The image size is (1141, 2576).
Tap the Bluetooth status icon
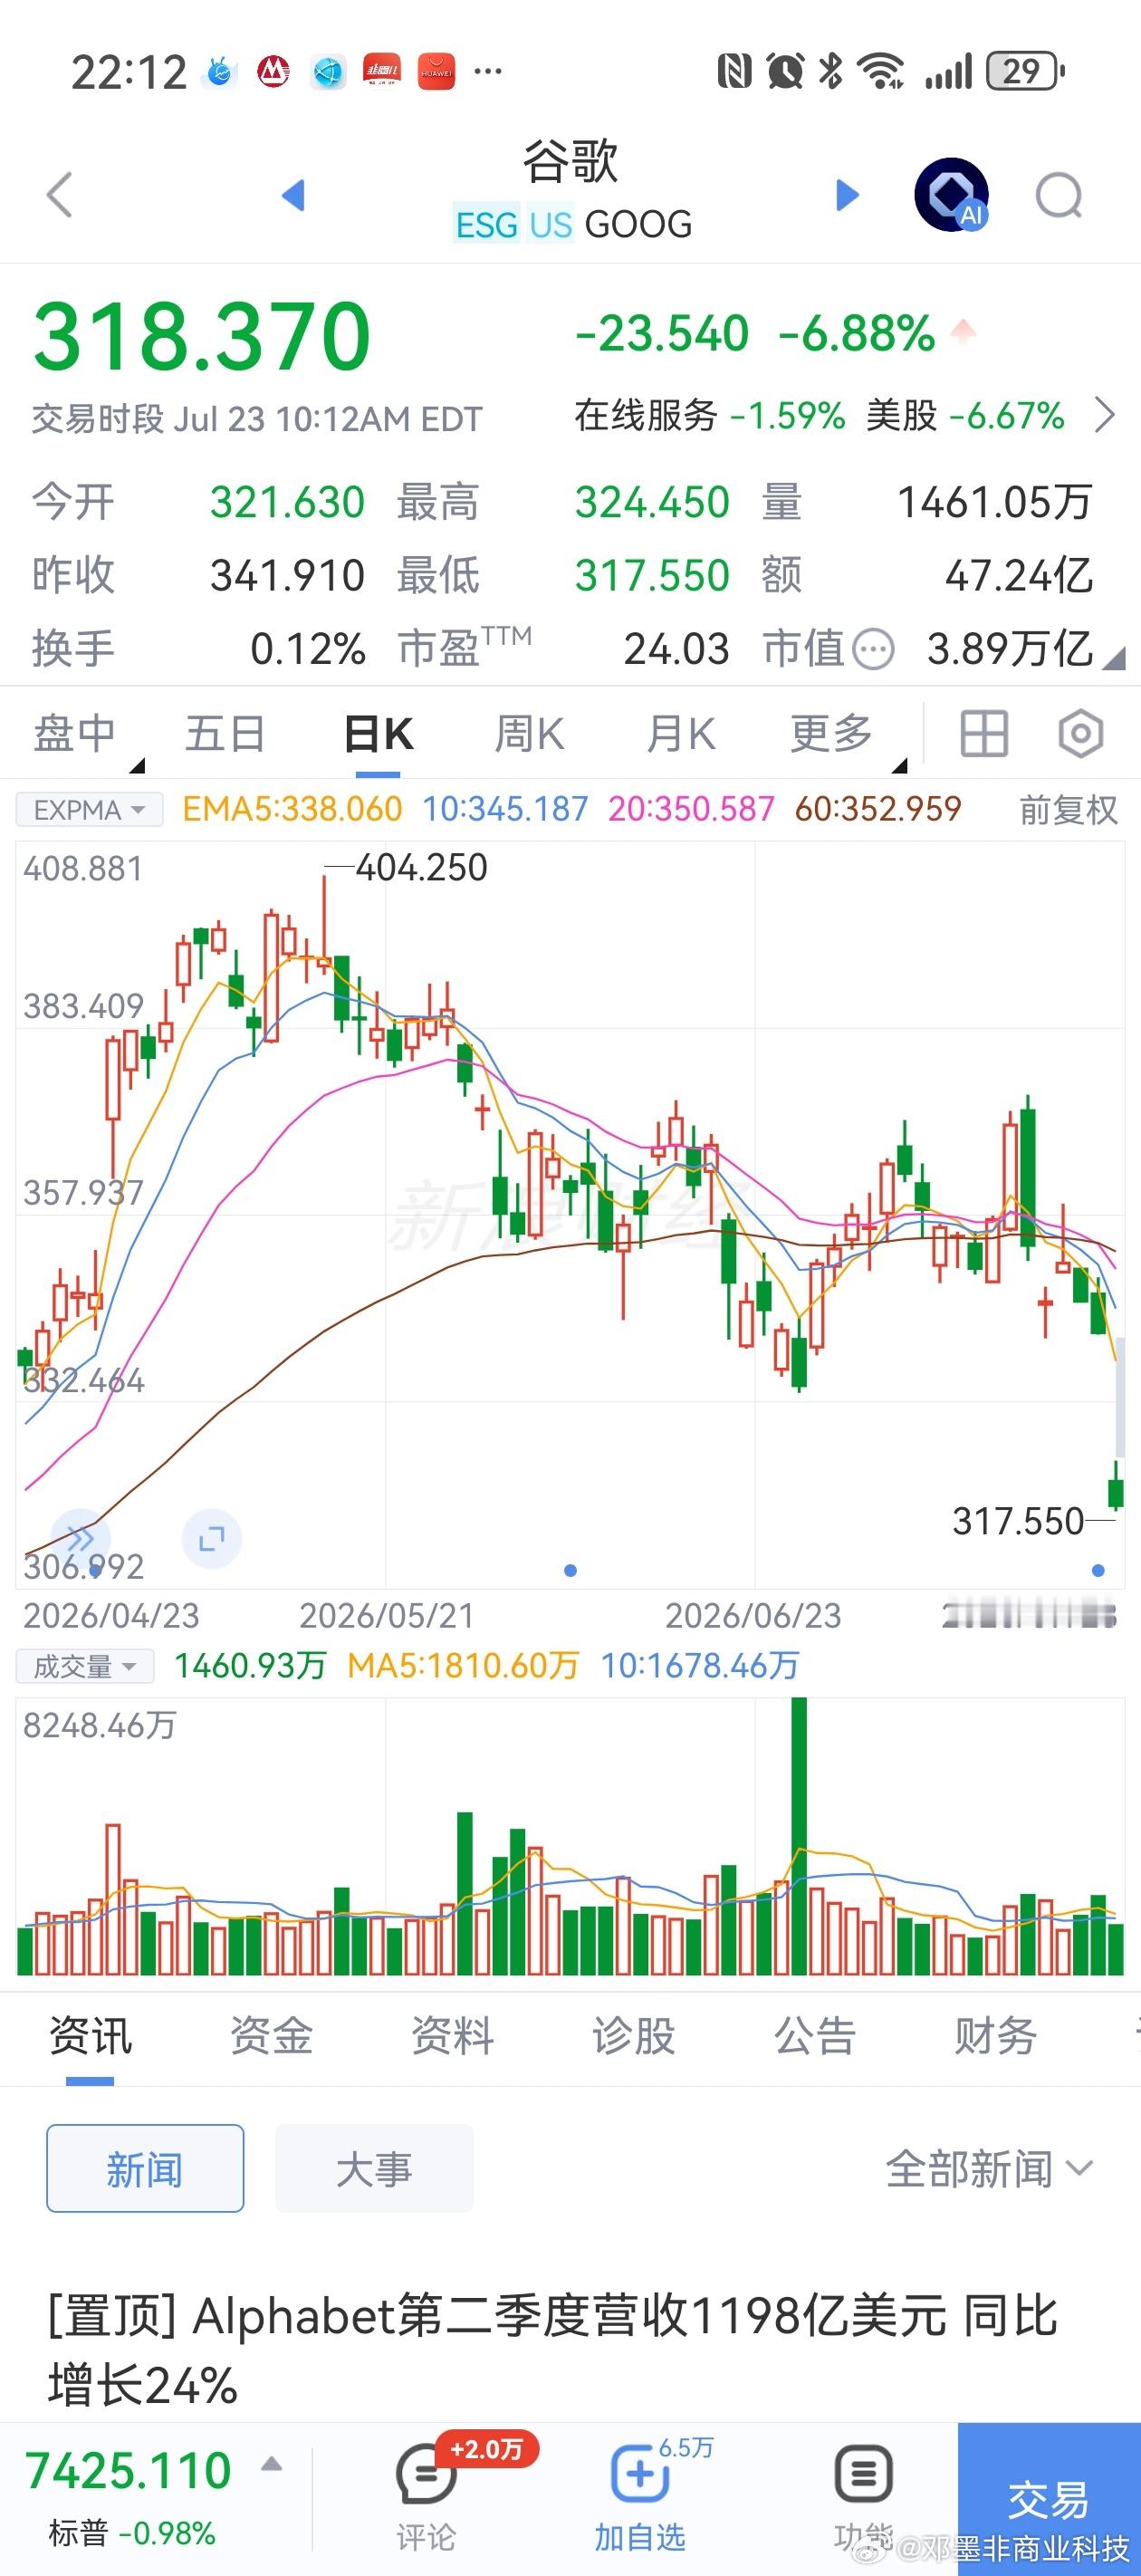click(830, 71)
